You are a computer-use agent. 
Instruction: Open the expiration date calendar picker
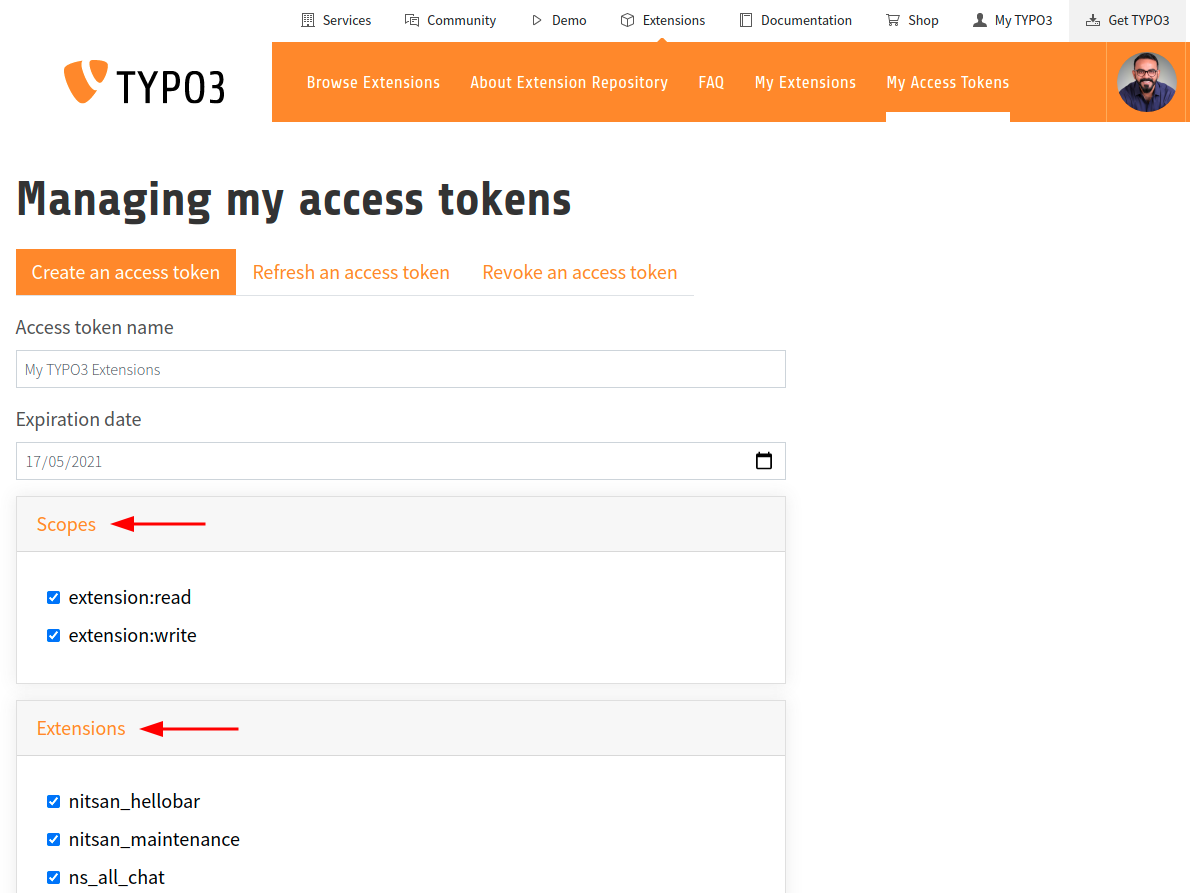764,461
